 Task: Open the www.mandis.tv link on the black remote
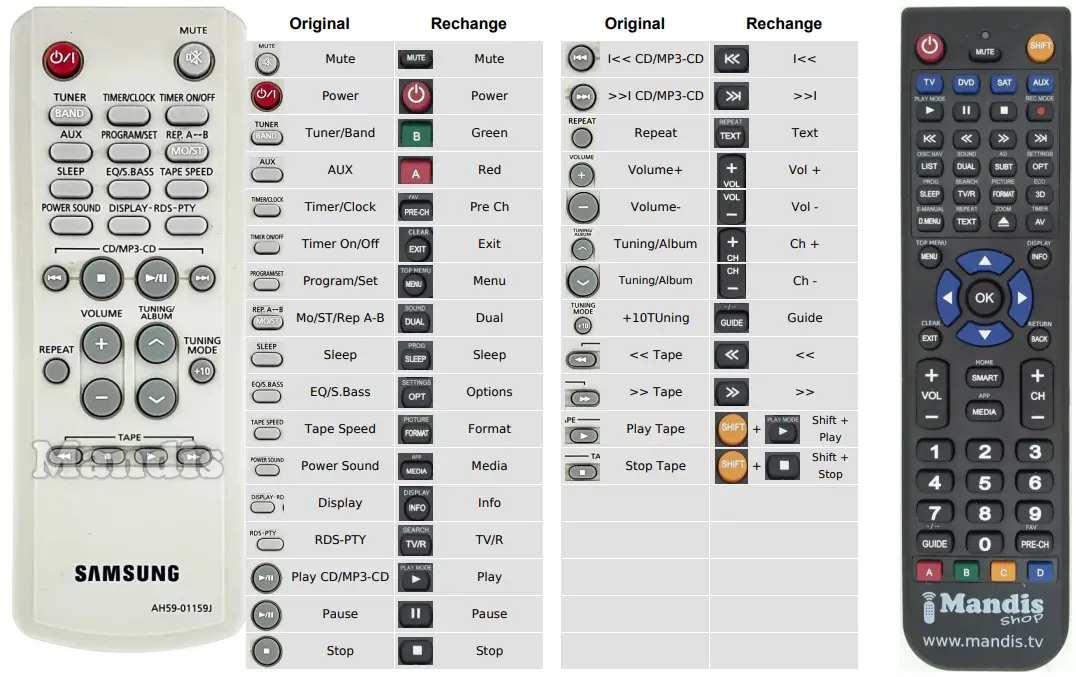click(984, 641)
